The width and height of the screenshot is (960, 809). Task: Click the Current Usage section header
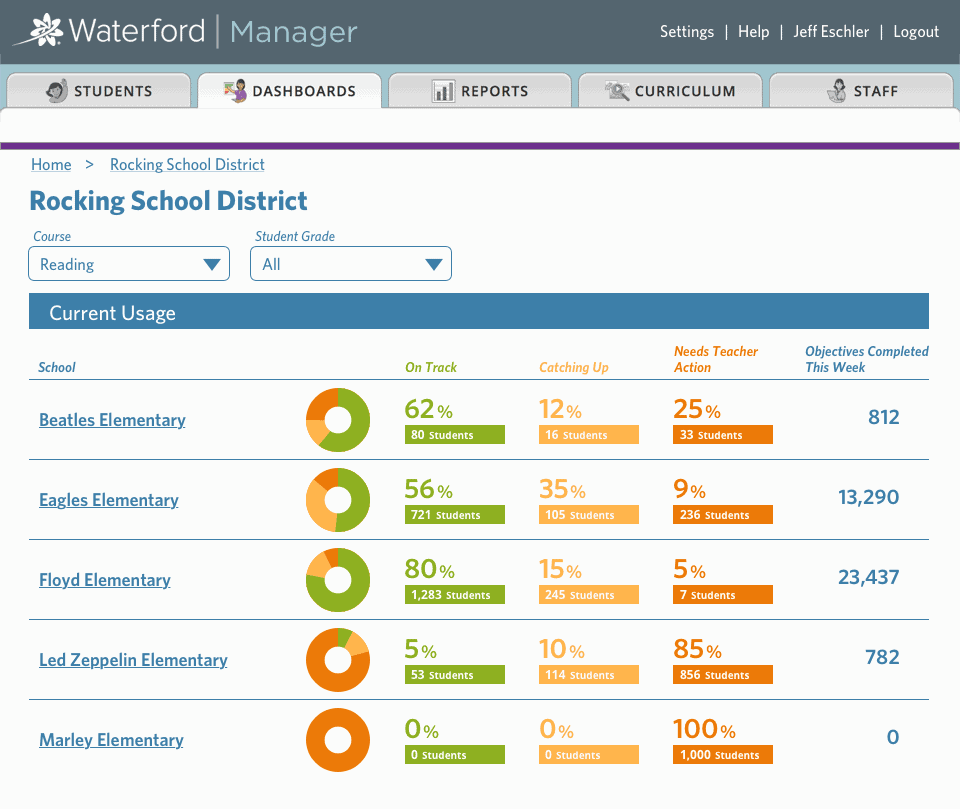479,311
